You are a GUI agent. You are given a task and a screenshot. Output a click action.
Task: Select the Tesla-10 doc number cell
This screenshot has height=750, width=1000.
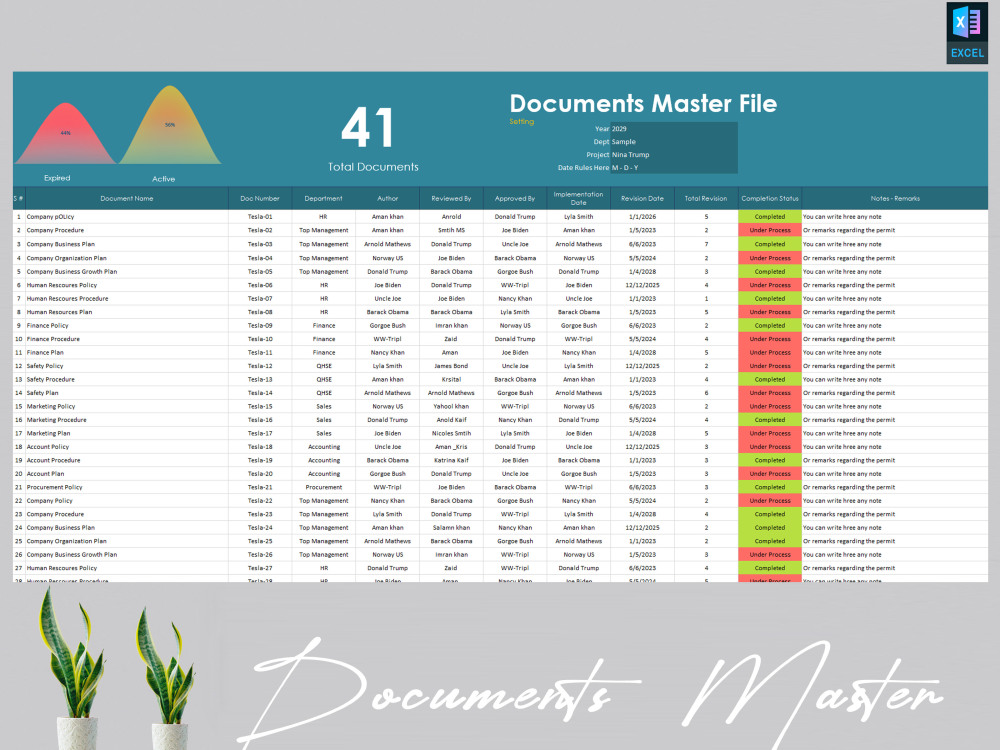click(x=260, y=339)
